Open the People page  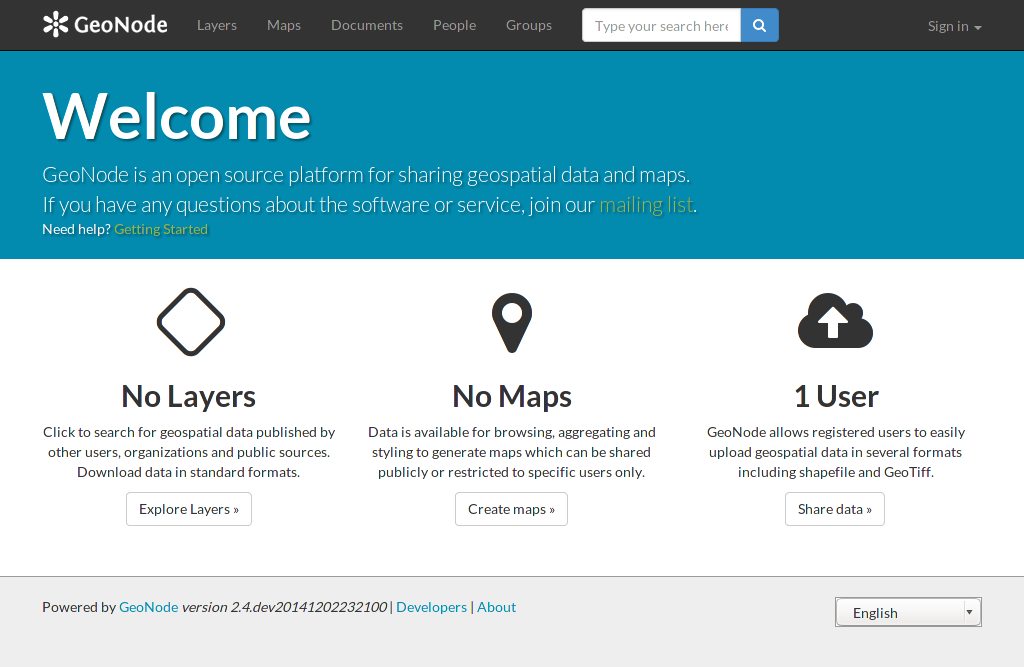455,25
